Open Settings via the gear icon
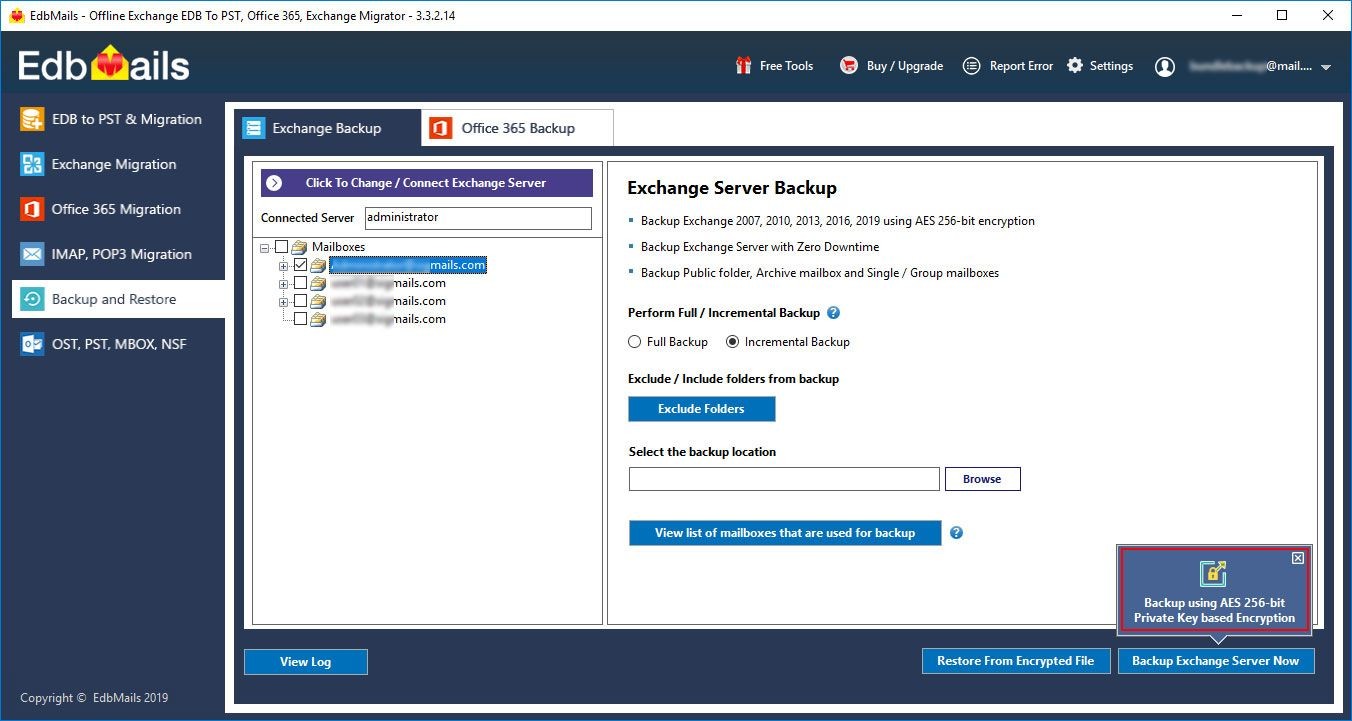 point(1075,66)
